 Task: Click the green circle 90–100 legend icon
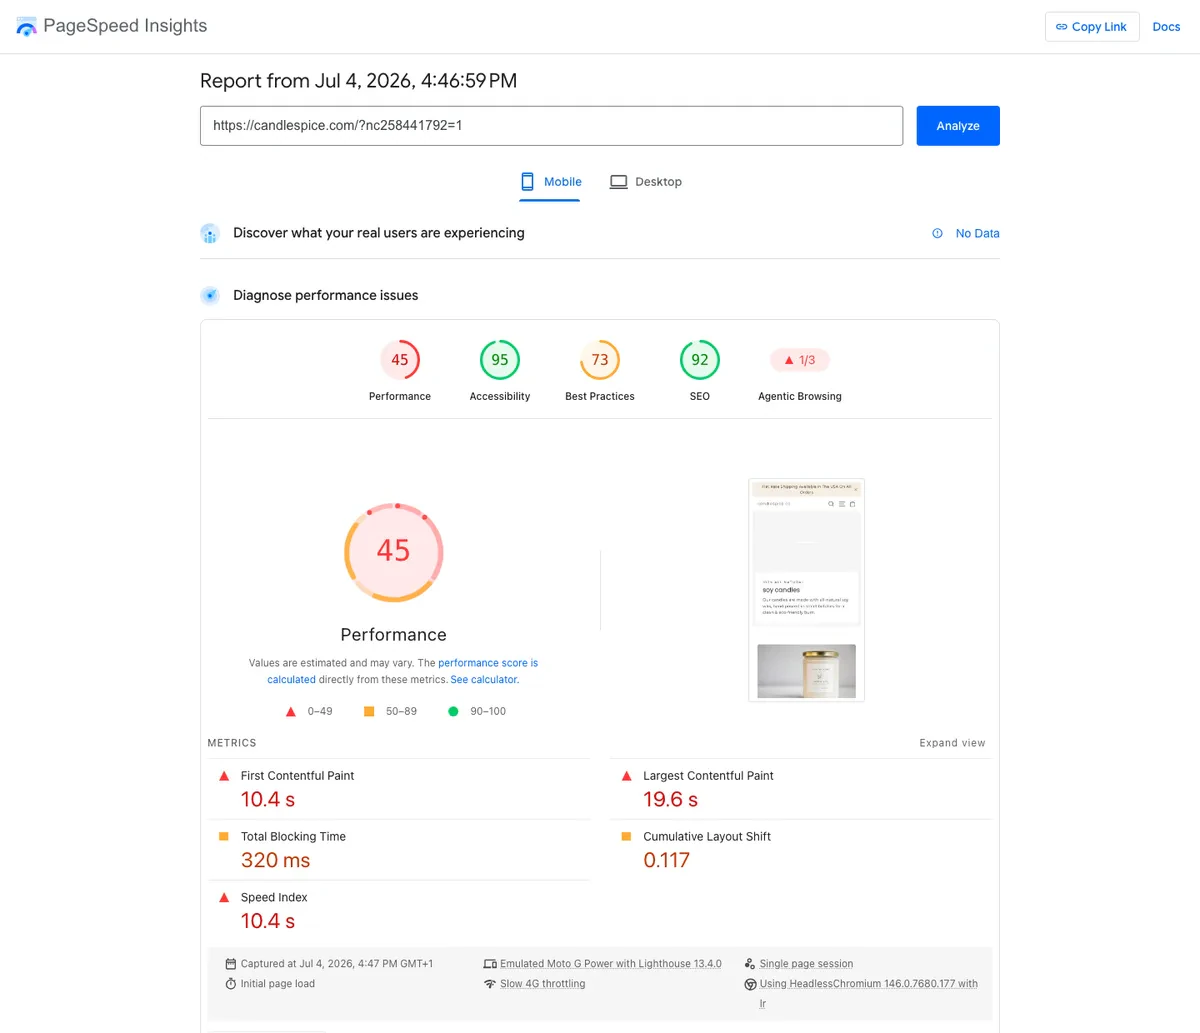(x=453, y=712)
